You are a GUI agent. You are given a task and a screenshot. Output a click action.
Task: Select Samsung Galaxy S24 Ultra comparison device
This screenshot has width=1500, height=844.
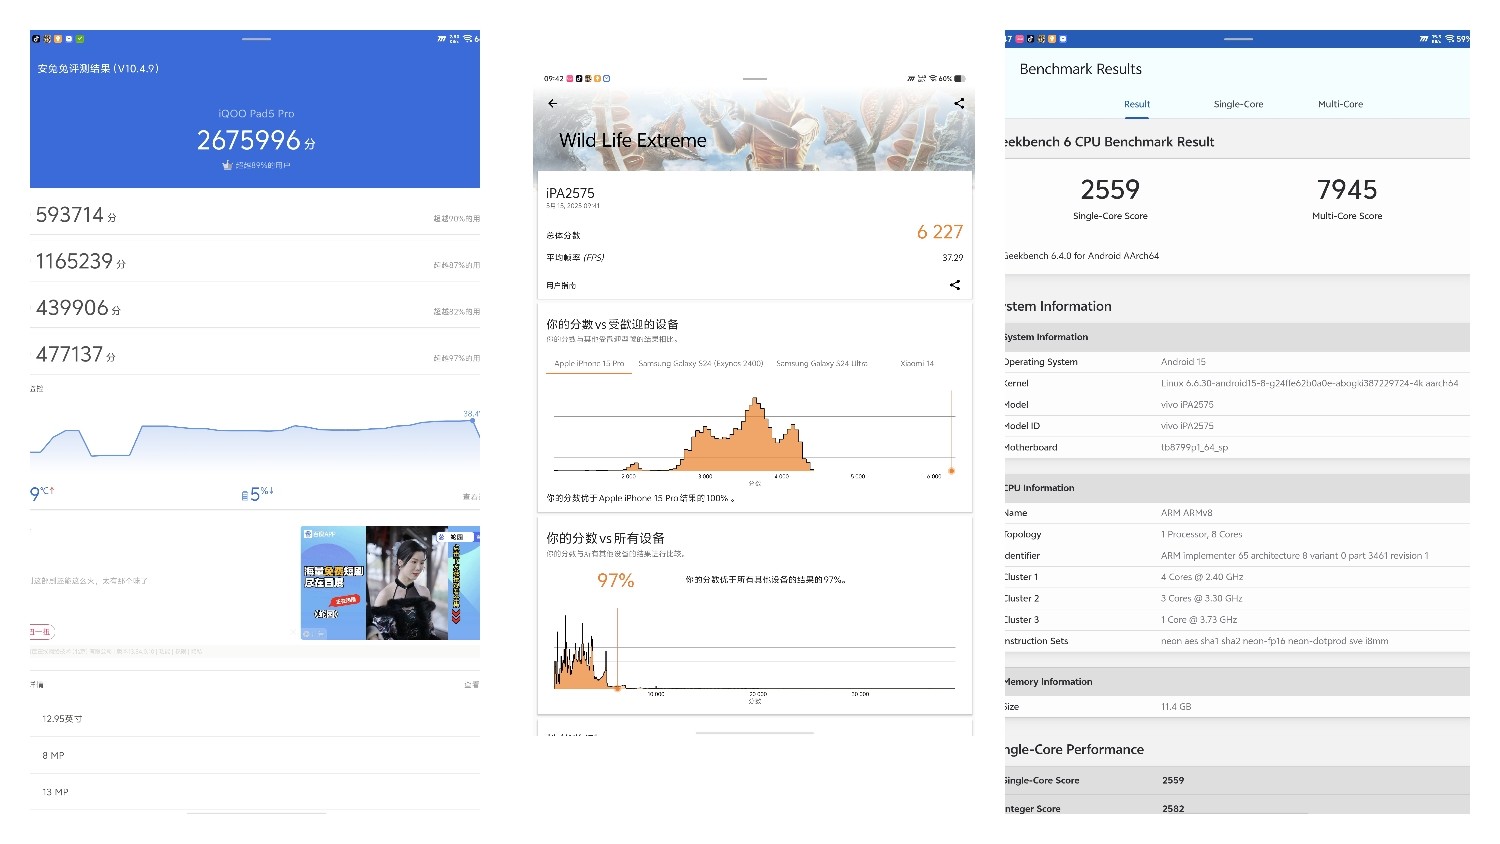[x=819, y=363]
